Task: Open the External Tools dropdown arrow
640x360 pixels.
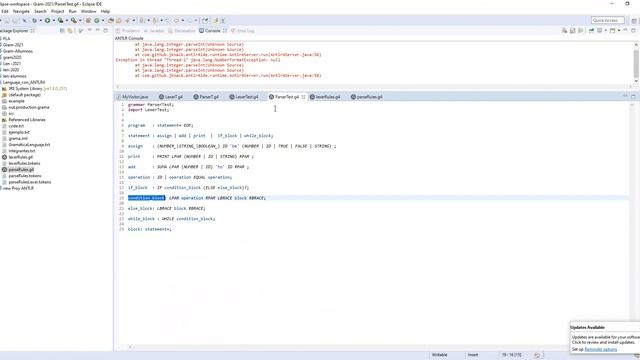Action: tap(80, 20)
